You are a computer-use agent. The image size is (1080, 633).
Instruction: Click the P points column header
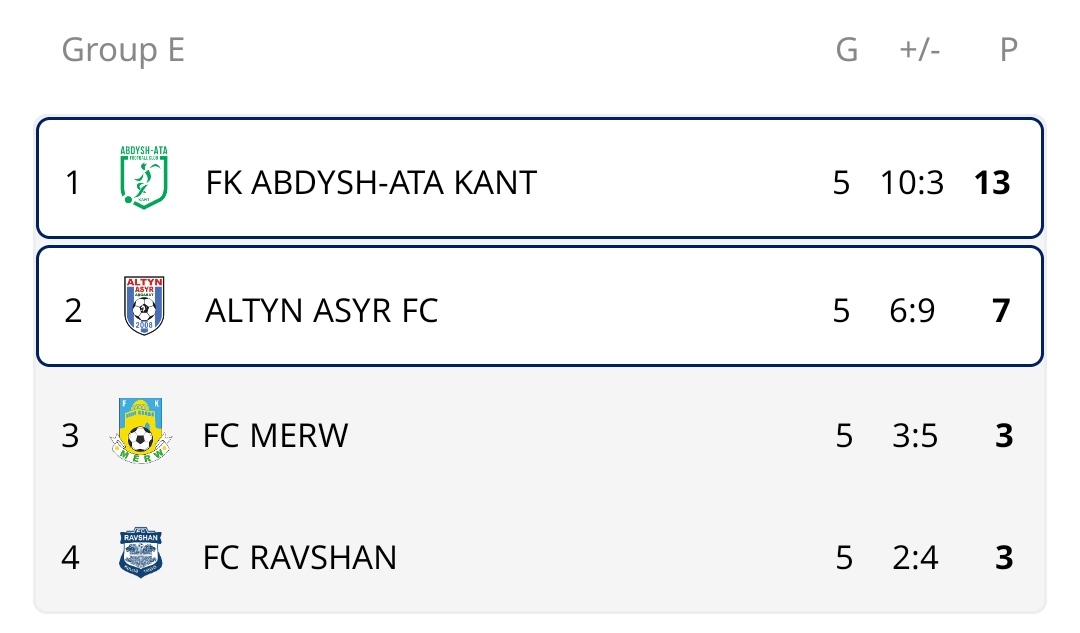(1008, 50)
